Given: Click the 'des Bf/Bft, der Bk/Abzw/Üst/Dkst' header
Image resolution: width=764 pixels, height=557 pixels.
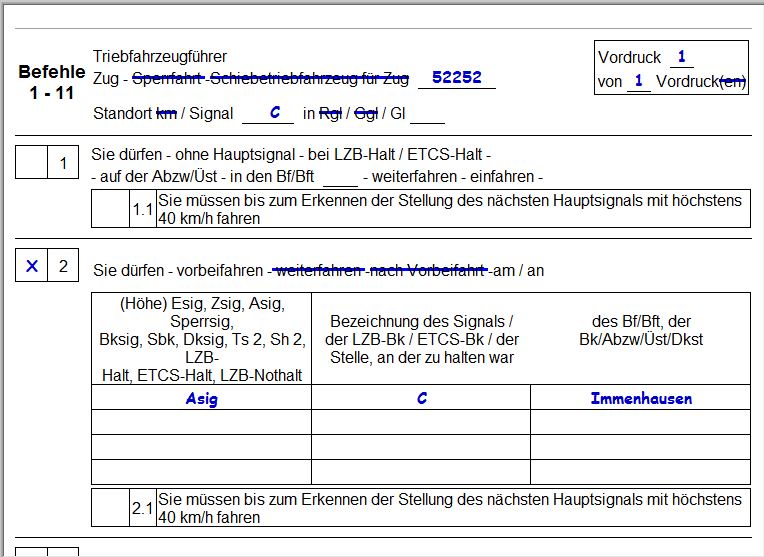Looking at the screenshot, I should 640,330.
